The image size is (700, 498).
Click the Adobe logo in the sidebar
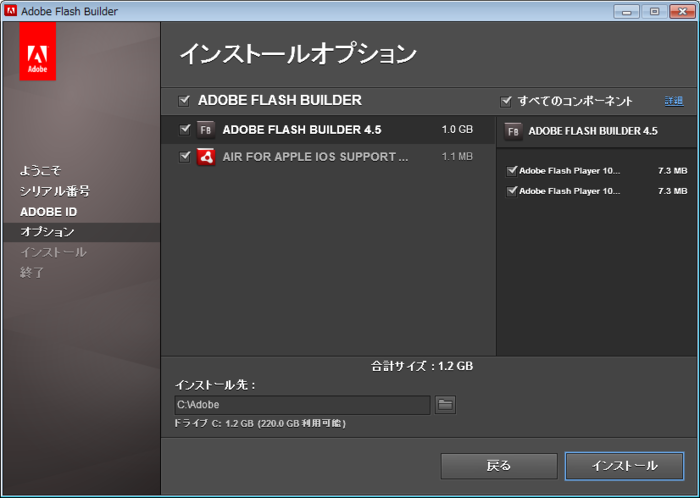[38, 51]
